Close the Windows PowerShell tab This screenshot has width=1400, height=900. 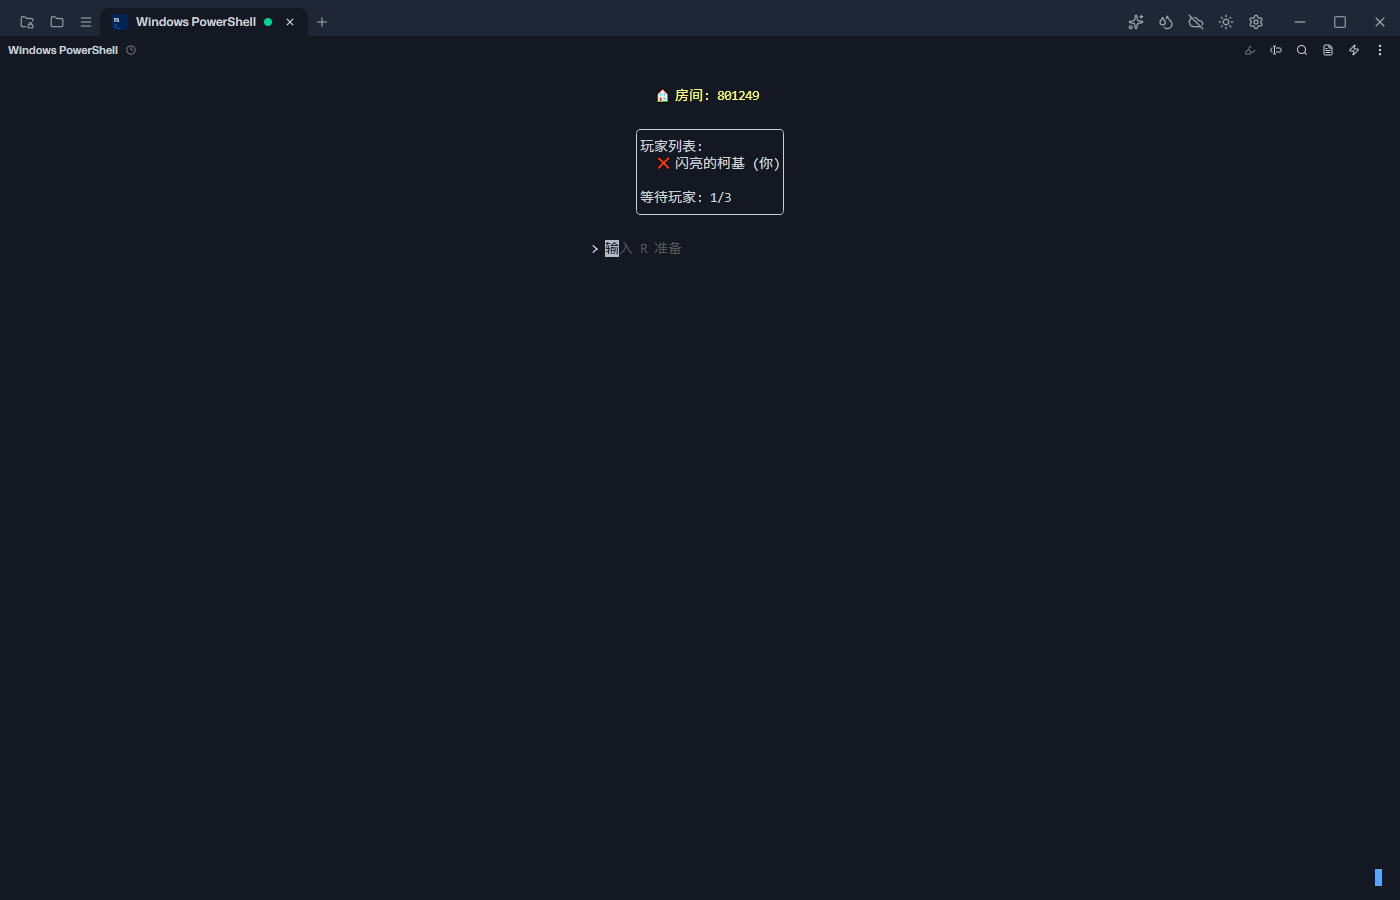click(x=290, y=22)
